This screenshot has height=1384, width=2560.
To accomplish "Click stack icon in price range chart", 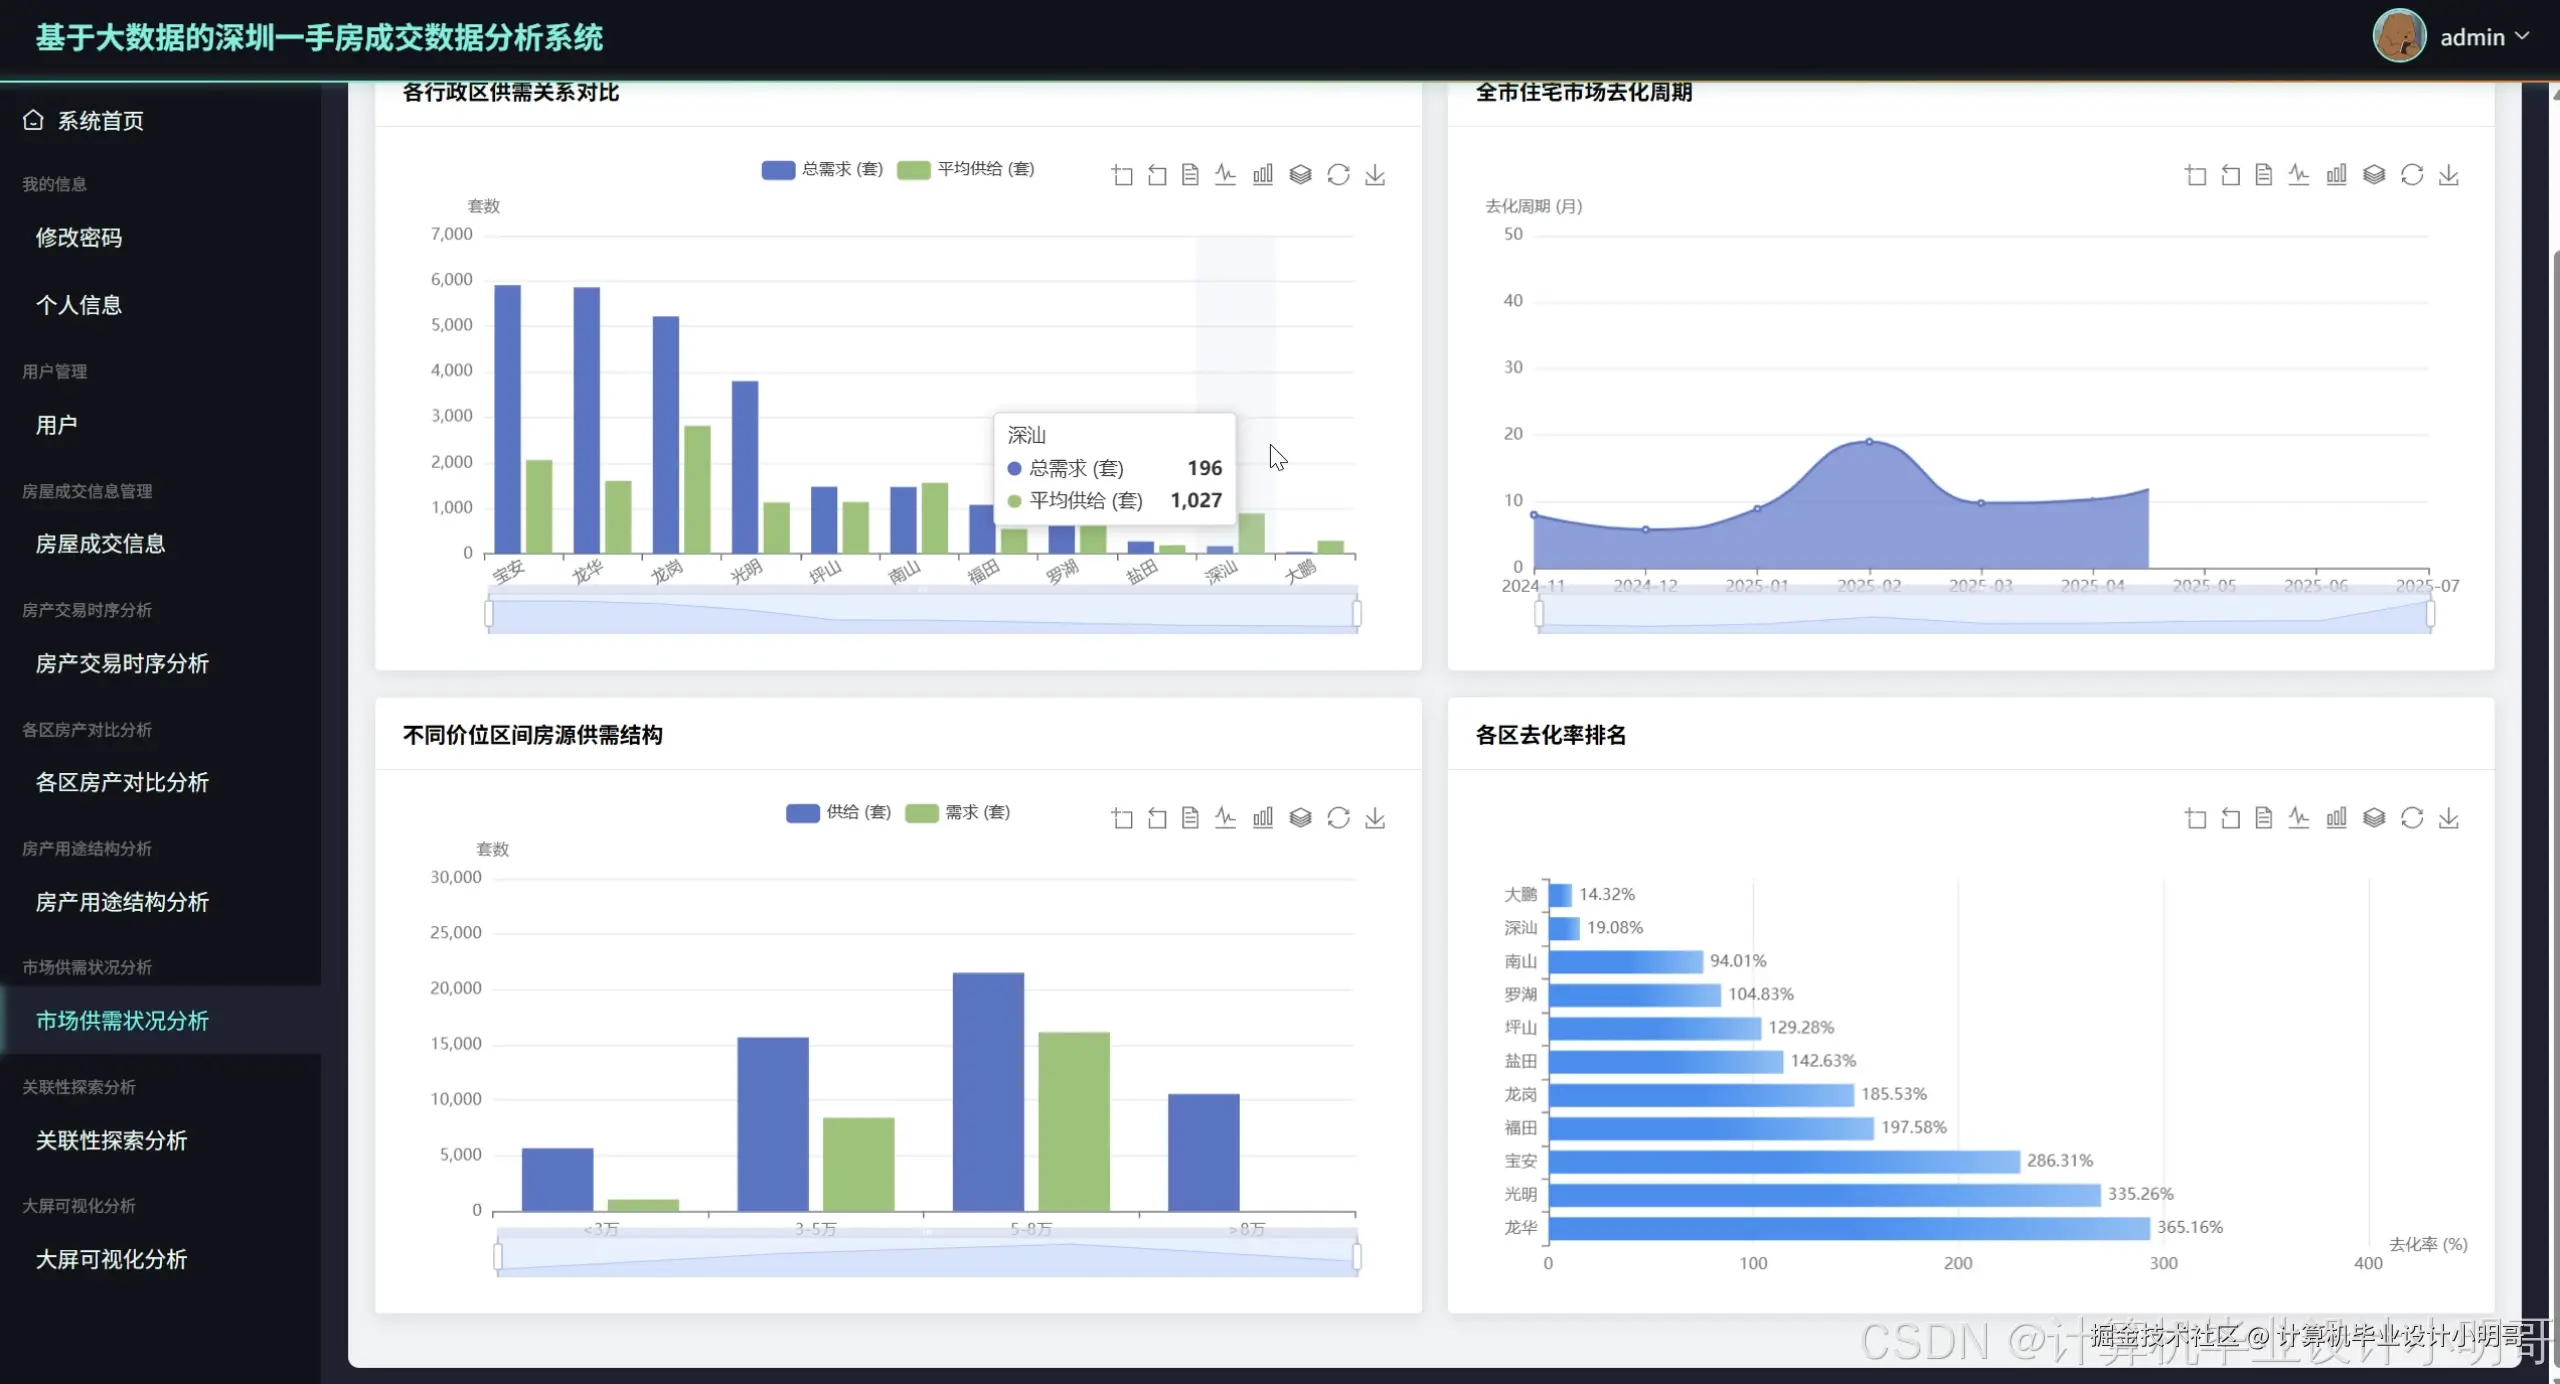I will click(x=1300, y=818).
